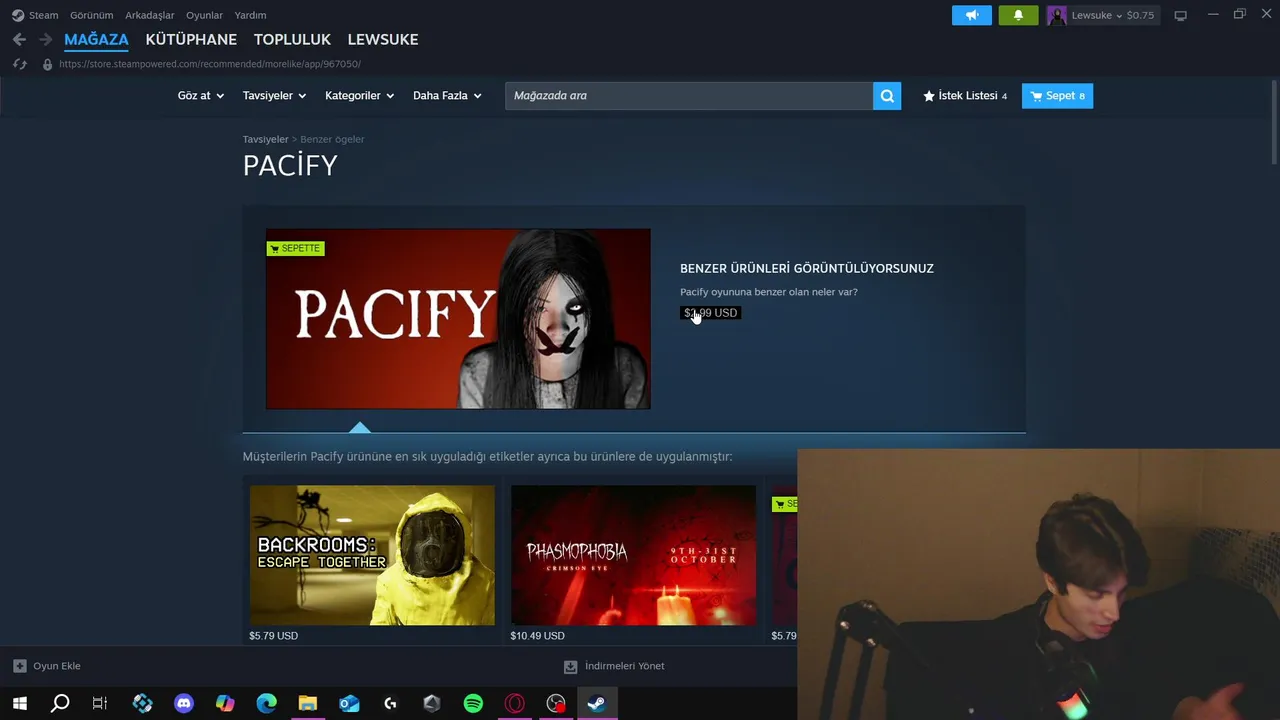Viewport: 1280px width, 720px height.
Task: Open the Oyunlar menu
Action: tap(204, 15)
